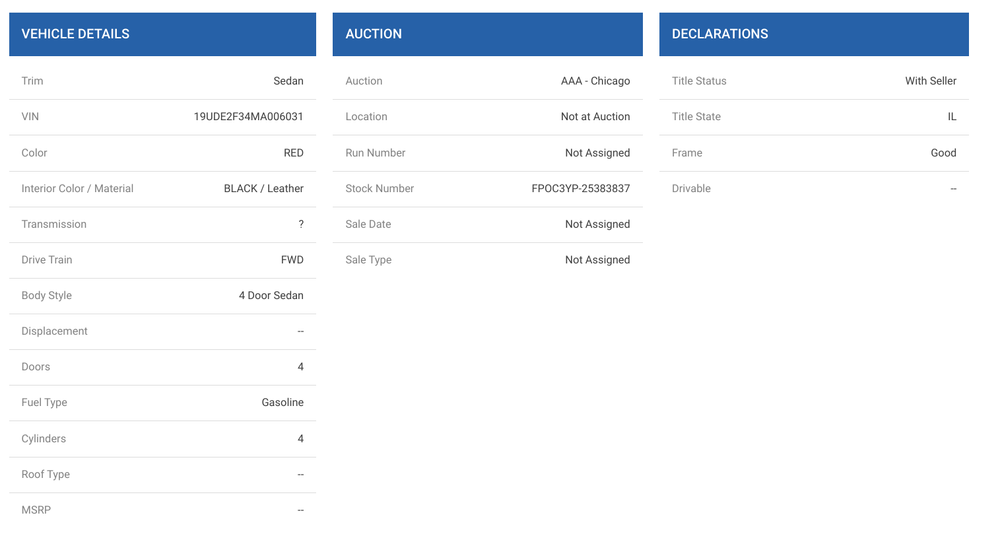This screenshot has width=1000, height=546.
Task: Click the MSRP label
Action: coord(36,510)
